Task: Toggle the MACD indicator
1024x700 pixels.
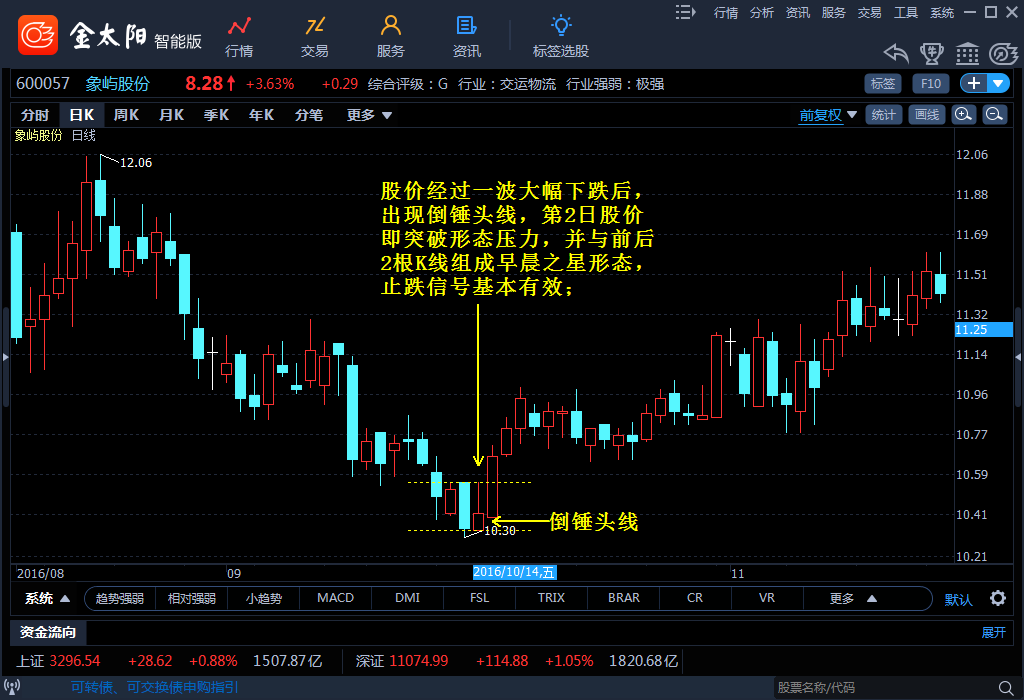Action: (335, 599)
